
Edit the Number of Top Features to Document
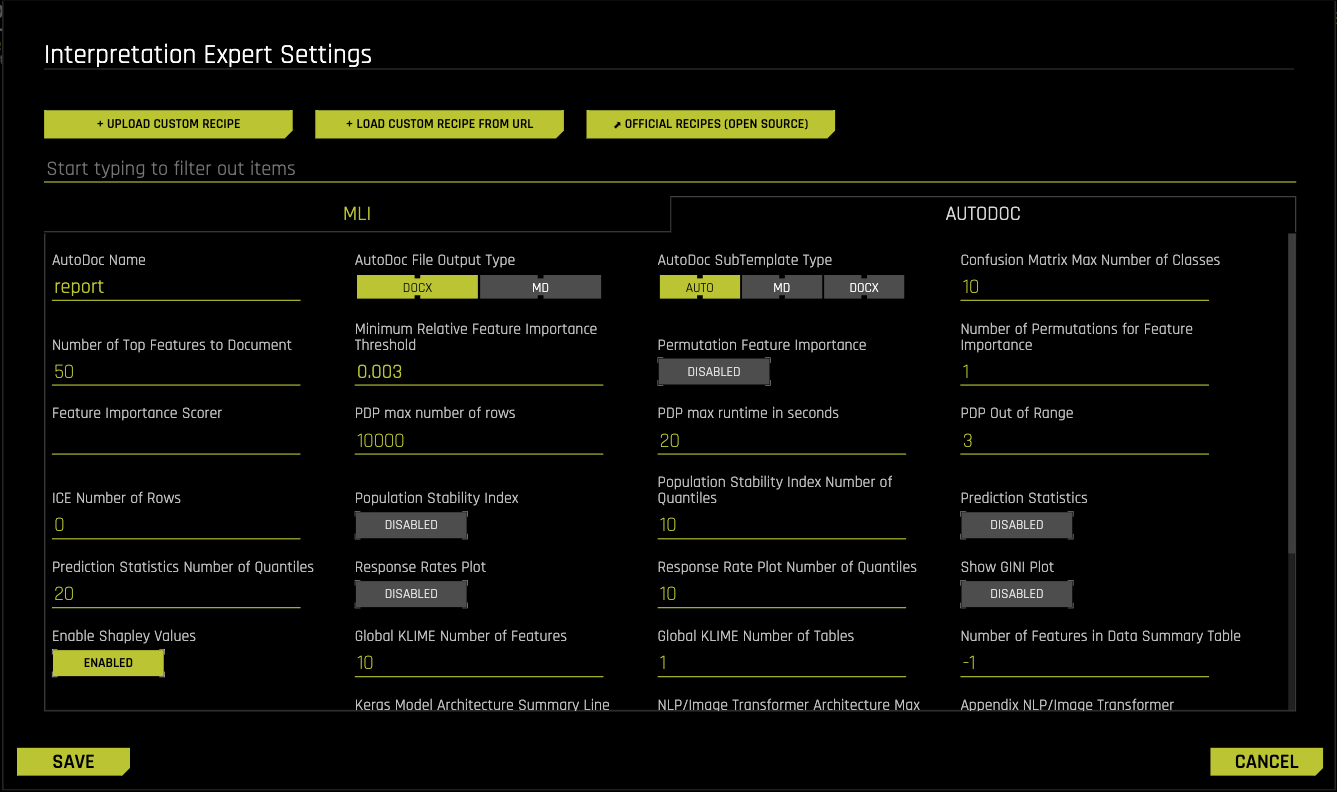pos(176,371)
